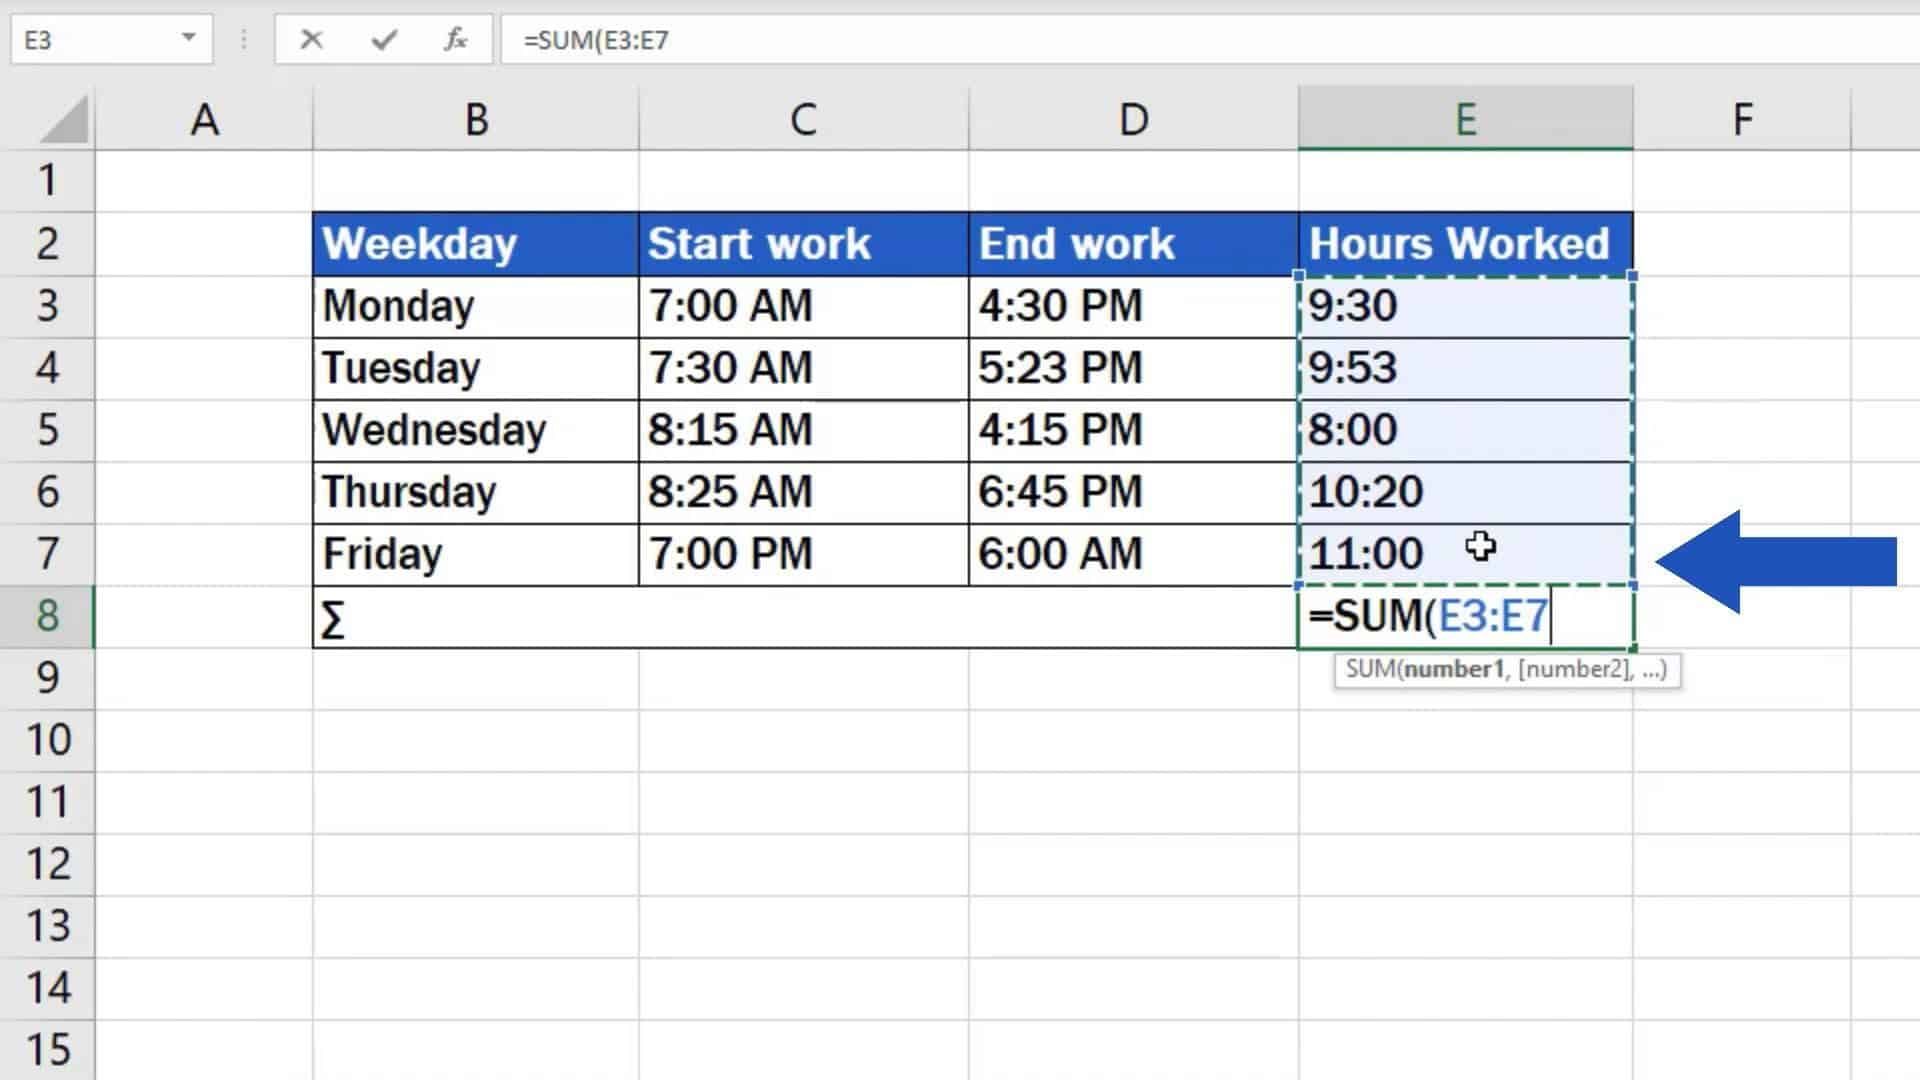
Task: Click the green Enter check in the formula bar
Action: (x=383, y=40)
